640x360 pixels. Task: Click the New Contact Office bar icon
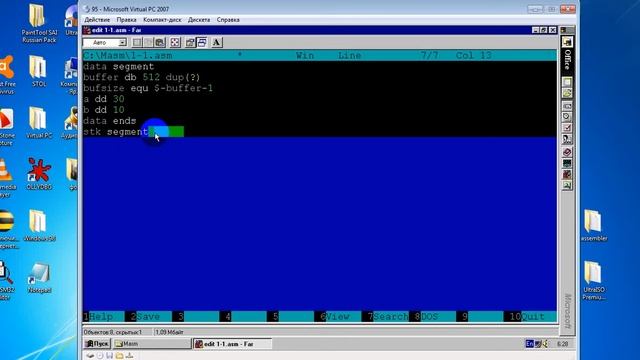point(567,139)
